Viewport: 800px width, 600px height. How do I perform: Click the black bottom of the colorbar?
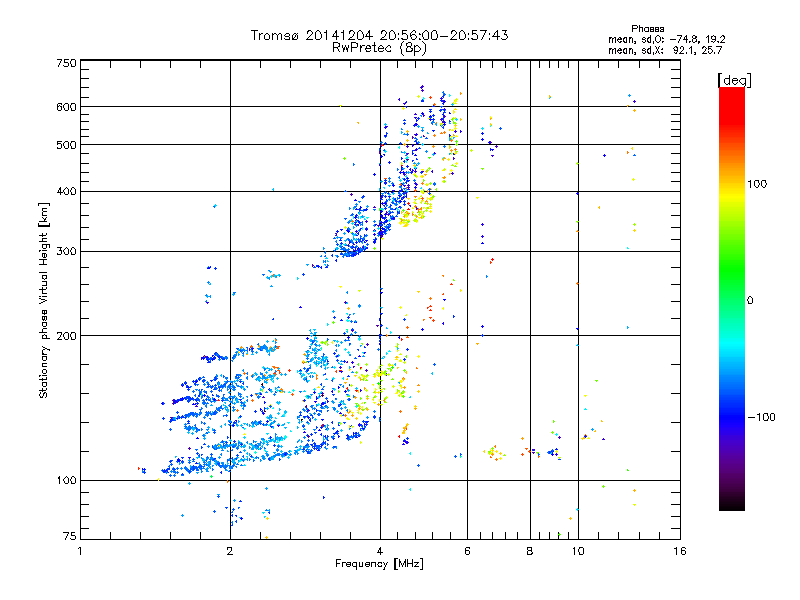(732, 504)
